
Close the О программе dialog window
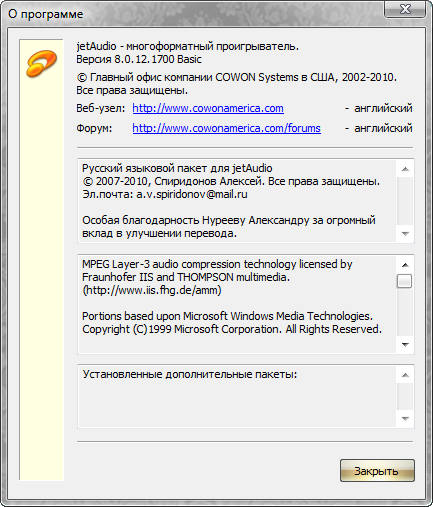click(405, 9)
